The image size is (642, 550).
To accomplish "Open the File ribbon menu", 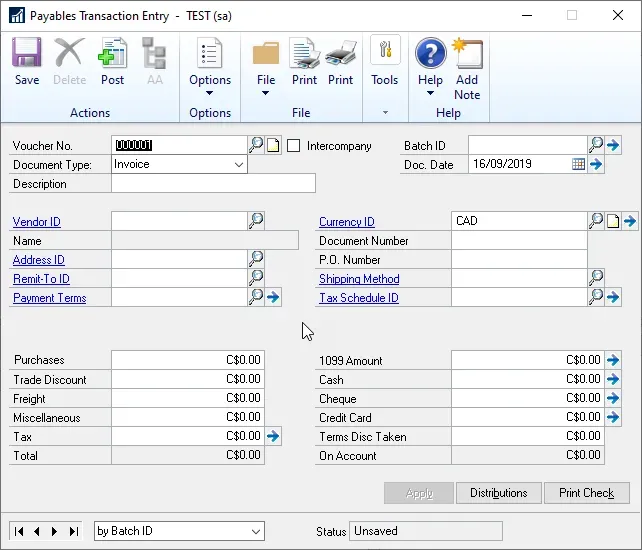I will point(266,68).
